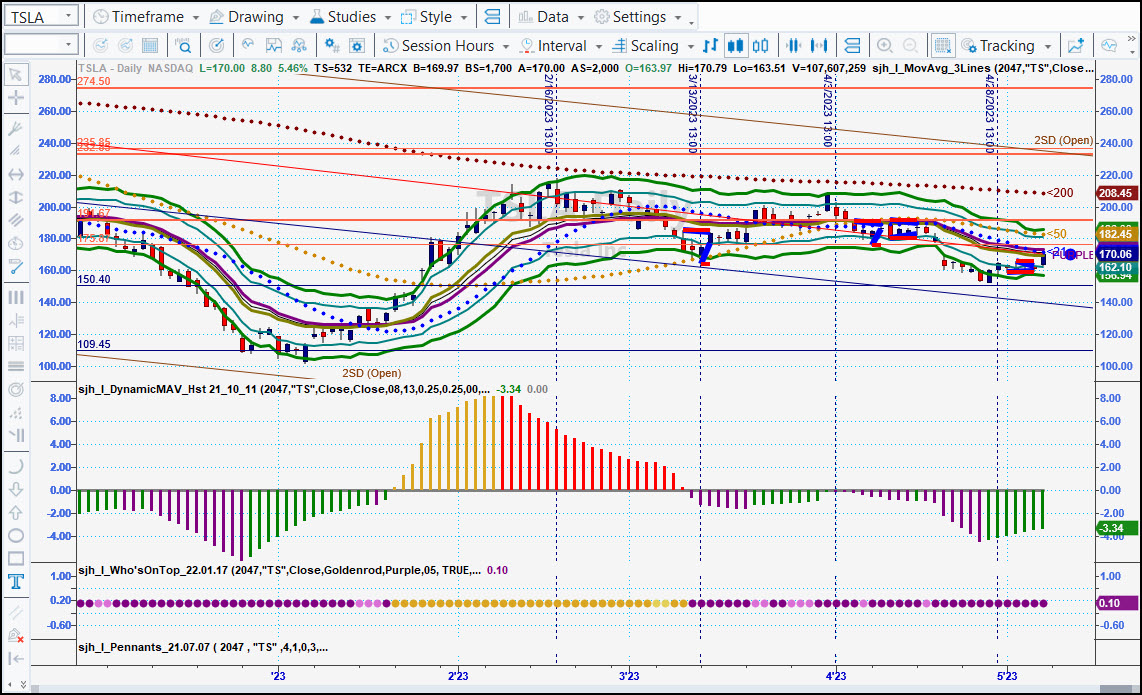Image resolution: width=1142 pixels, height=695 pixels.
Task: Click the radar target icon in toolbar
Action: point(216,46)
